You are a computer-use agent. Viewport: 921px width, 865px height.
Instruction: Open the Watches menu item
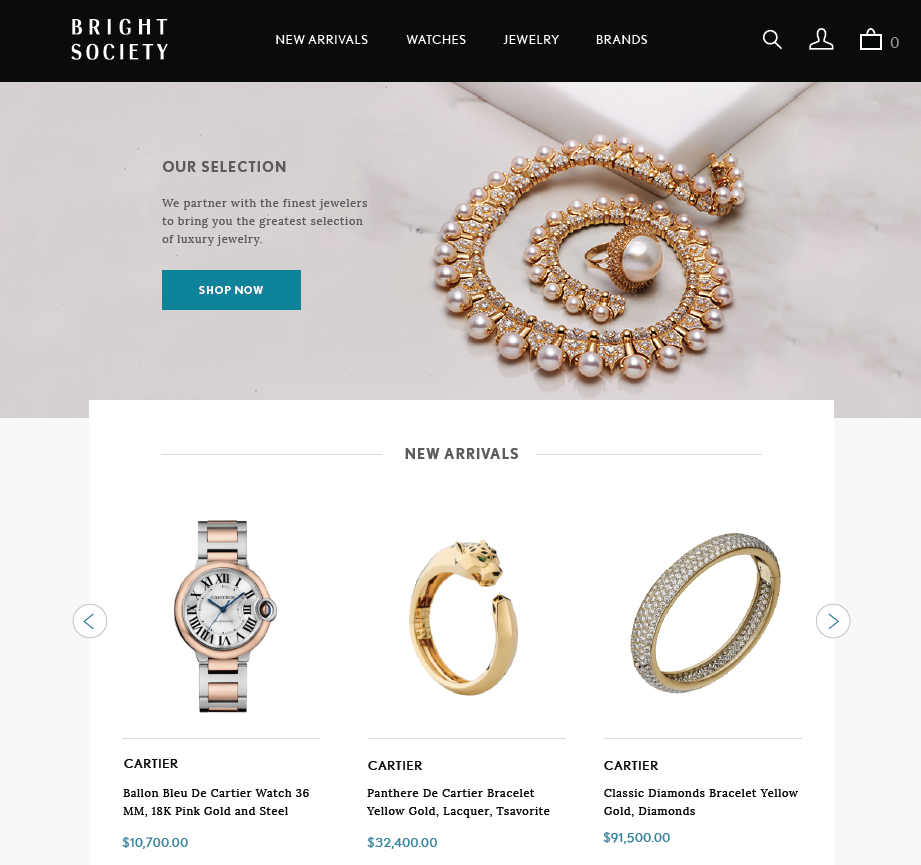click(x=436, y=39)
